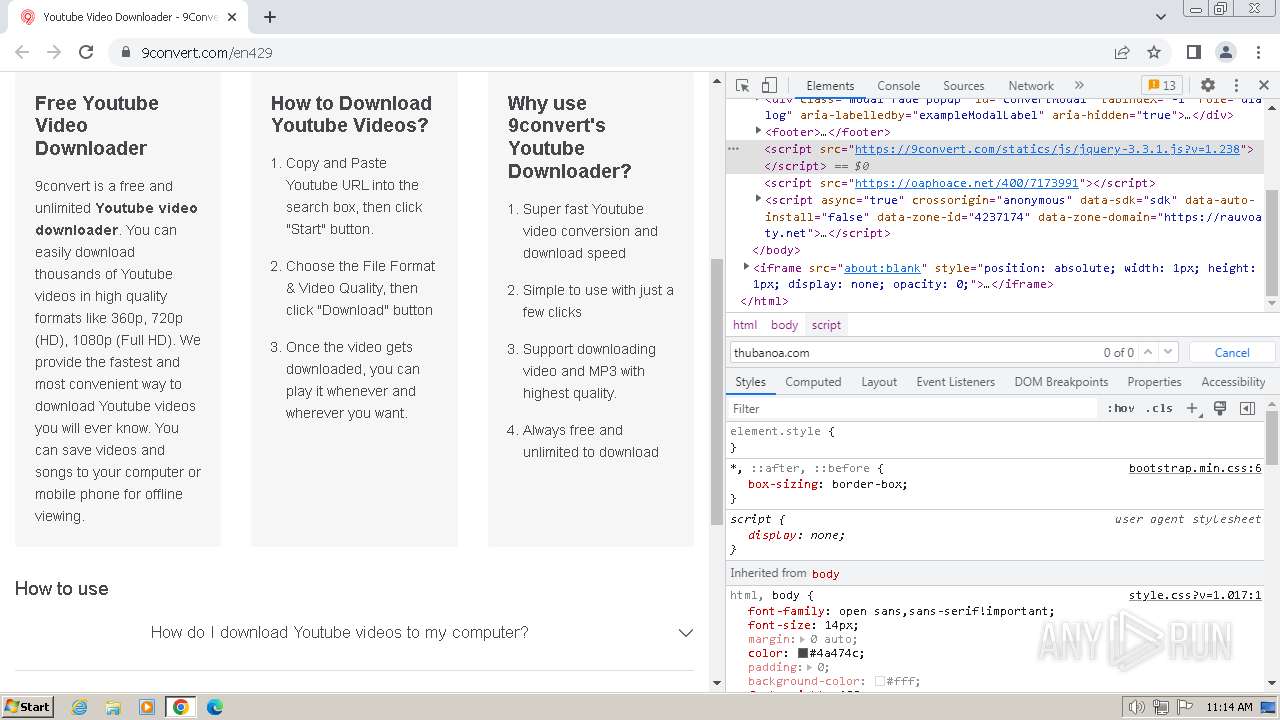Click the site lock icon in the address bar
Image resolution: width=1280 pixels, height=720 pixels.
click(126, 52)
